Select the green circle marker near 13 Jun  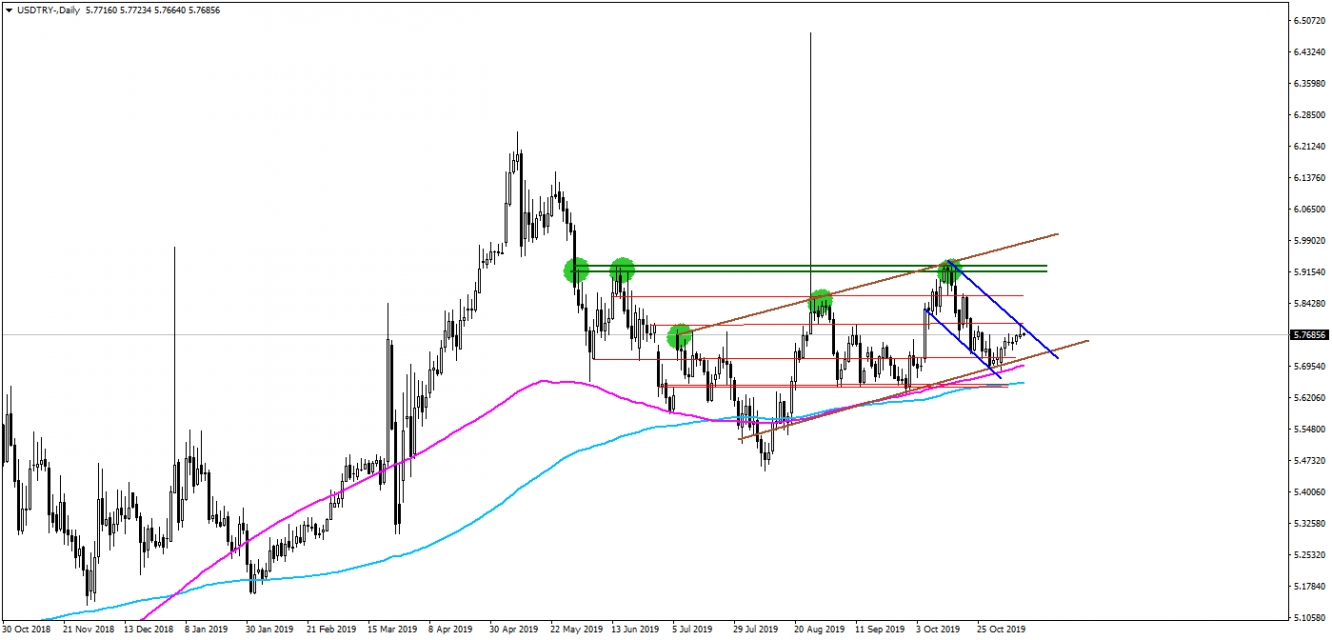click(x=623, y=268)
